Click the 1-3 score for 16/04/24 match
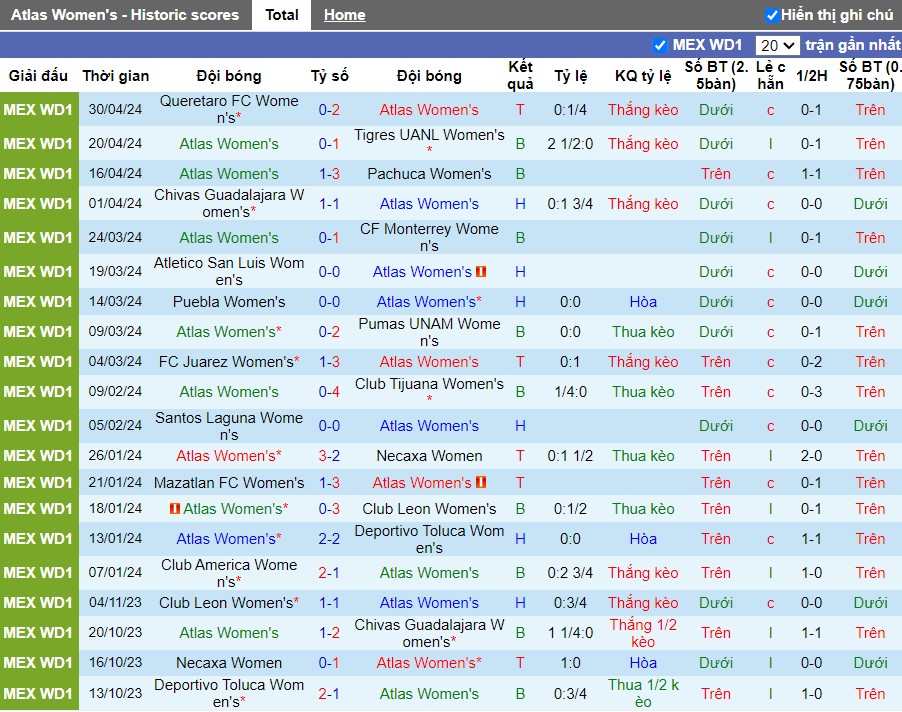Viewport: 902px width, 712px height. (x=329, y=174)
